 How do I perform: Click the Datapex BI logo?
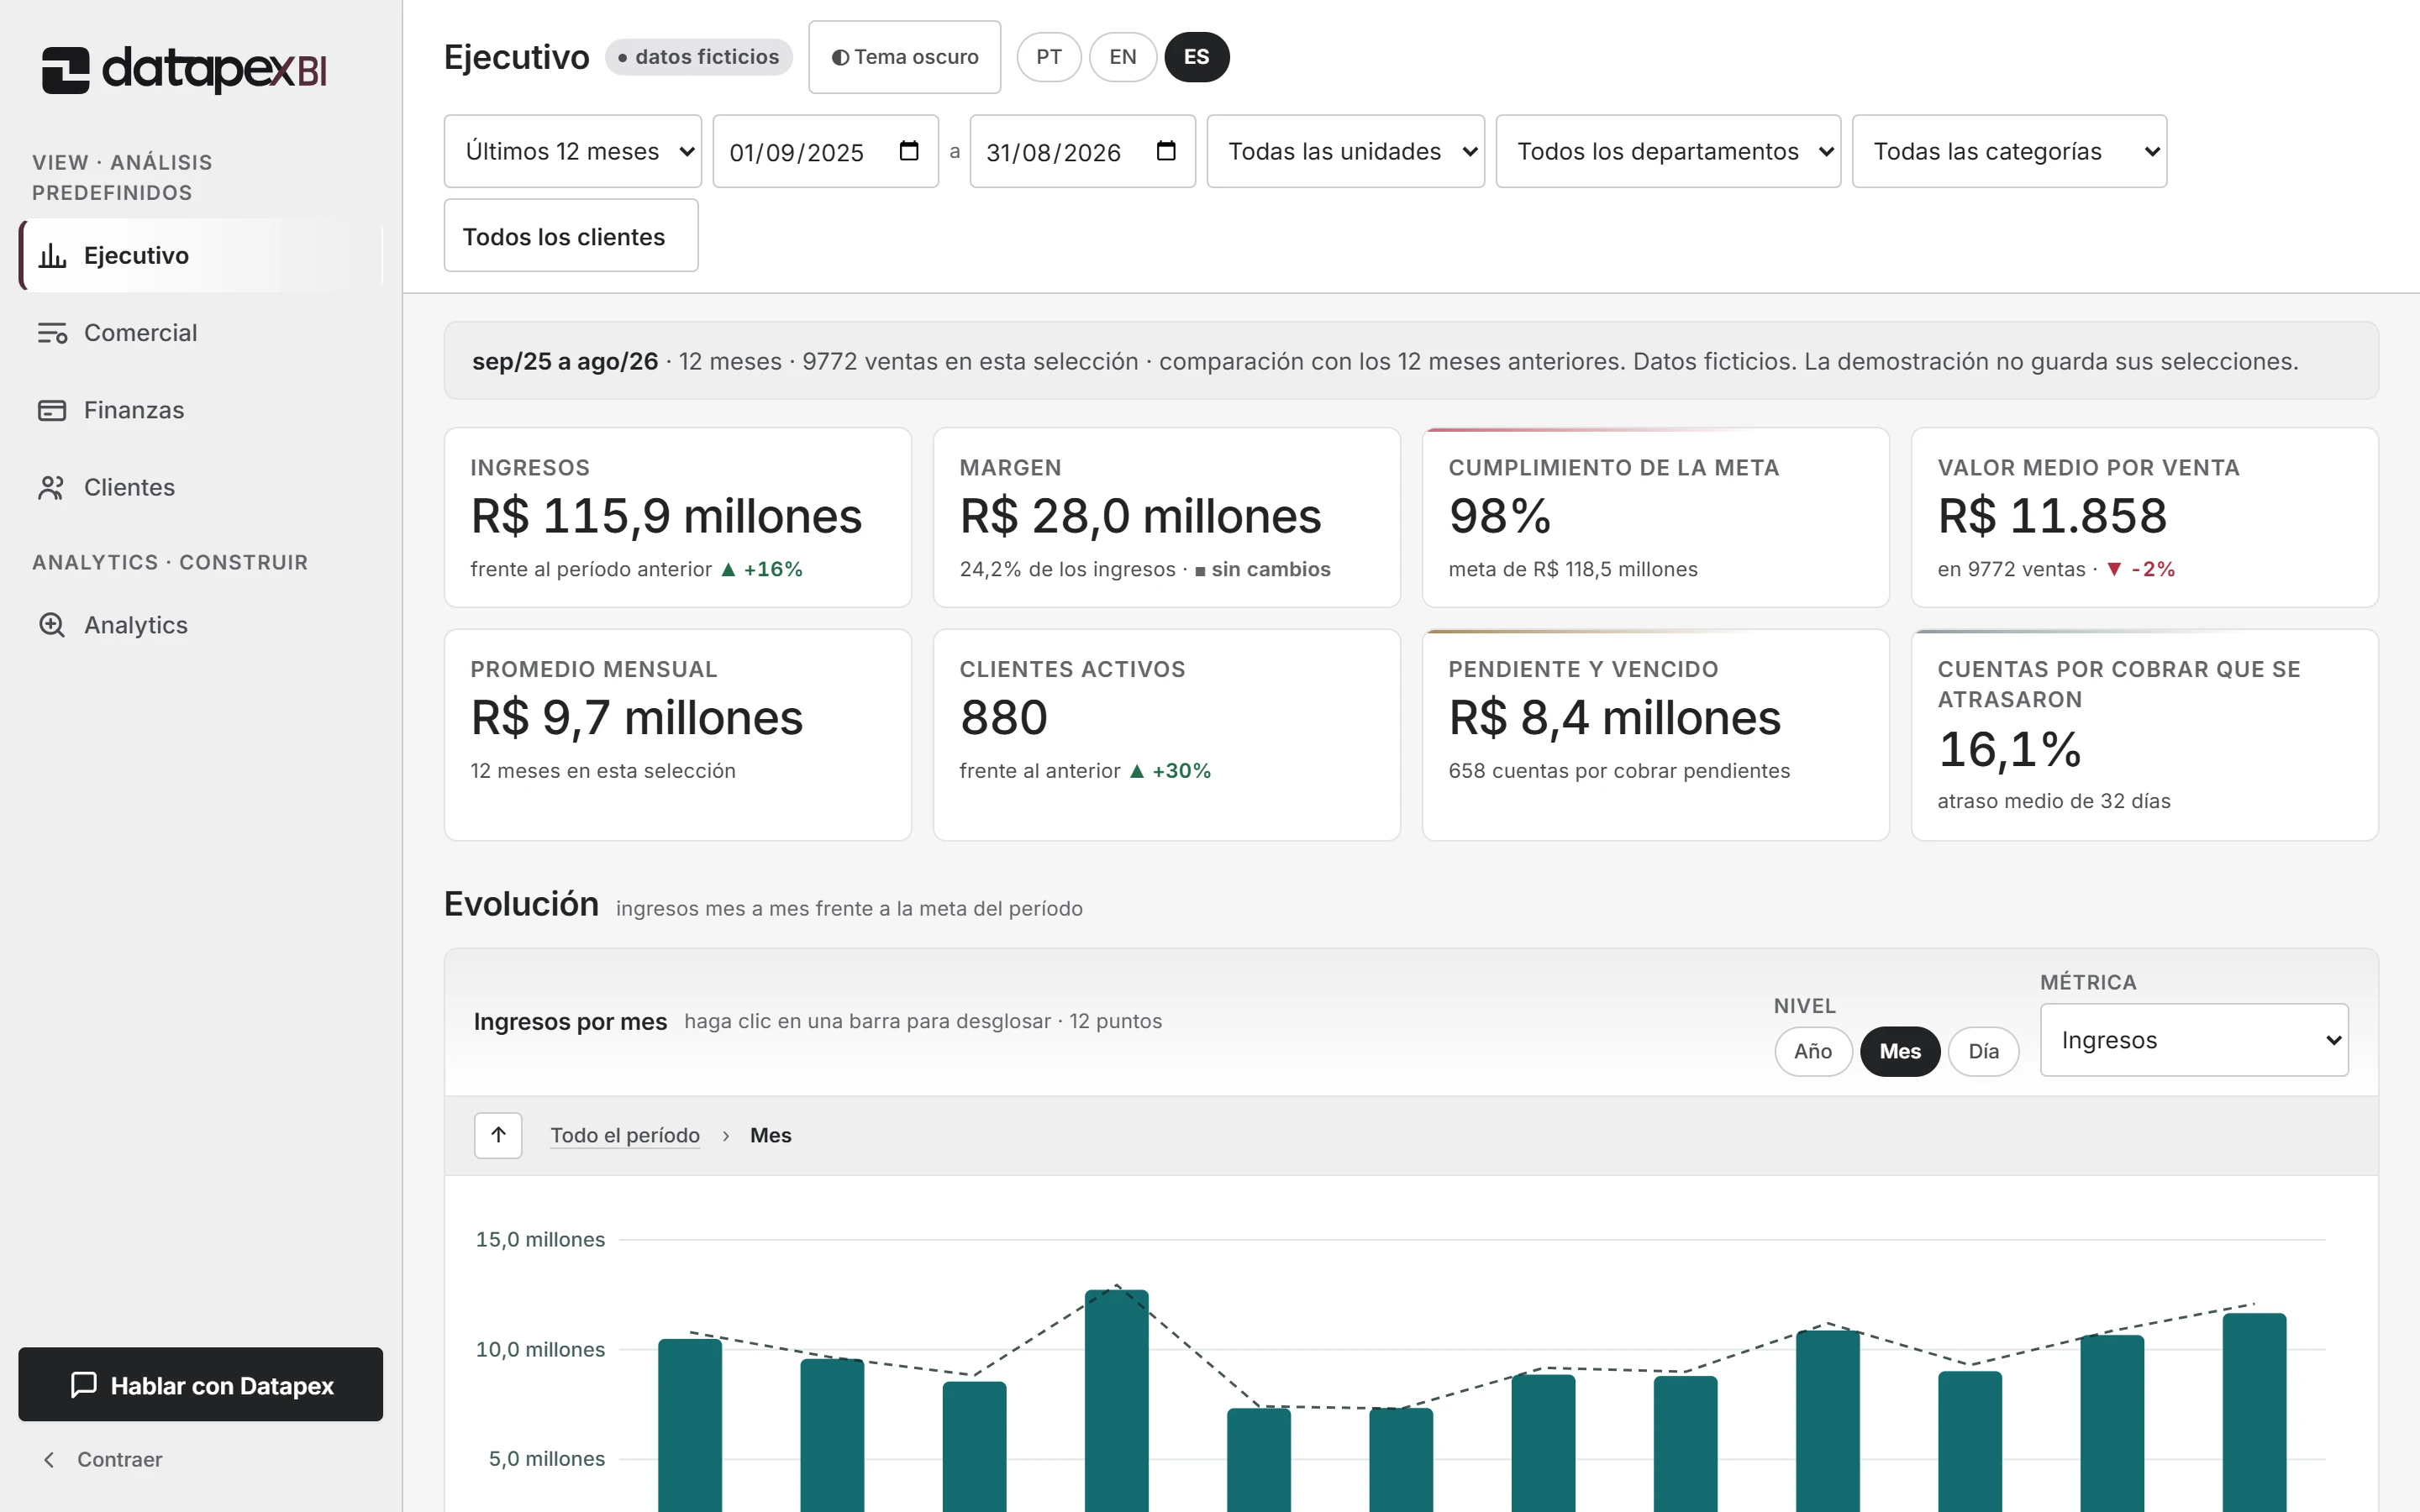click(184, 69)
